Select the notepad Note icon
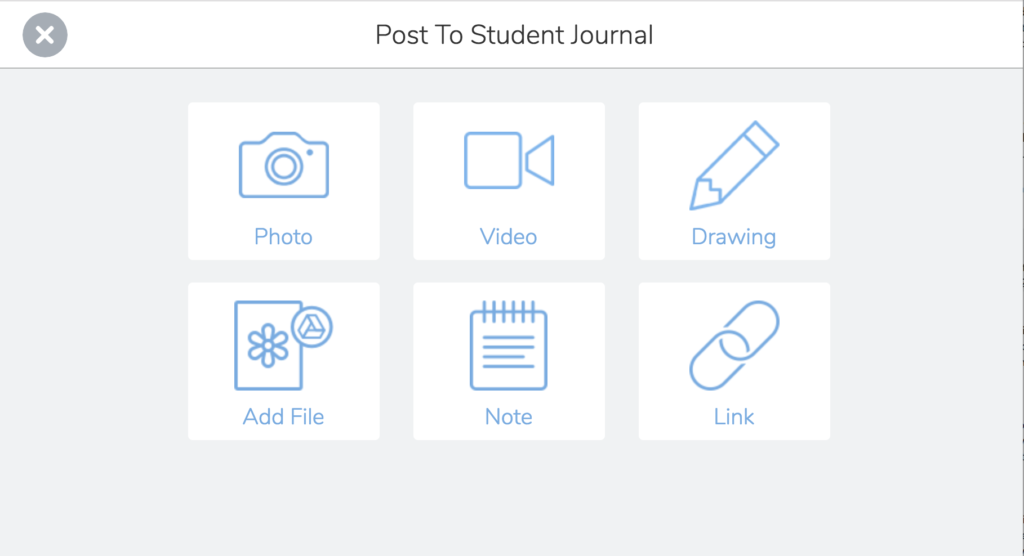The width and height of the screenshot is (1024, 556). pos(508,345)
